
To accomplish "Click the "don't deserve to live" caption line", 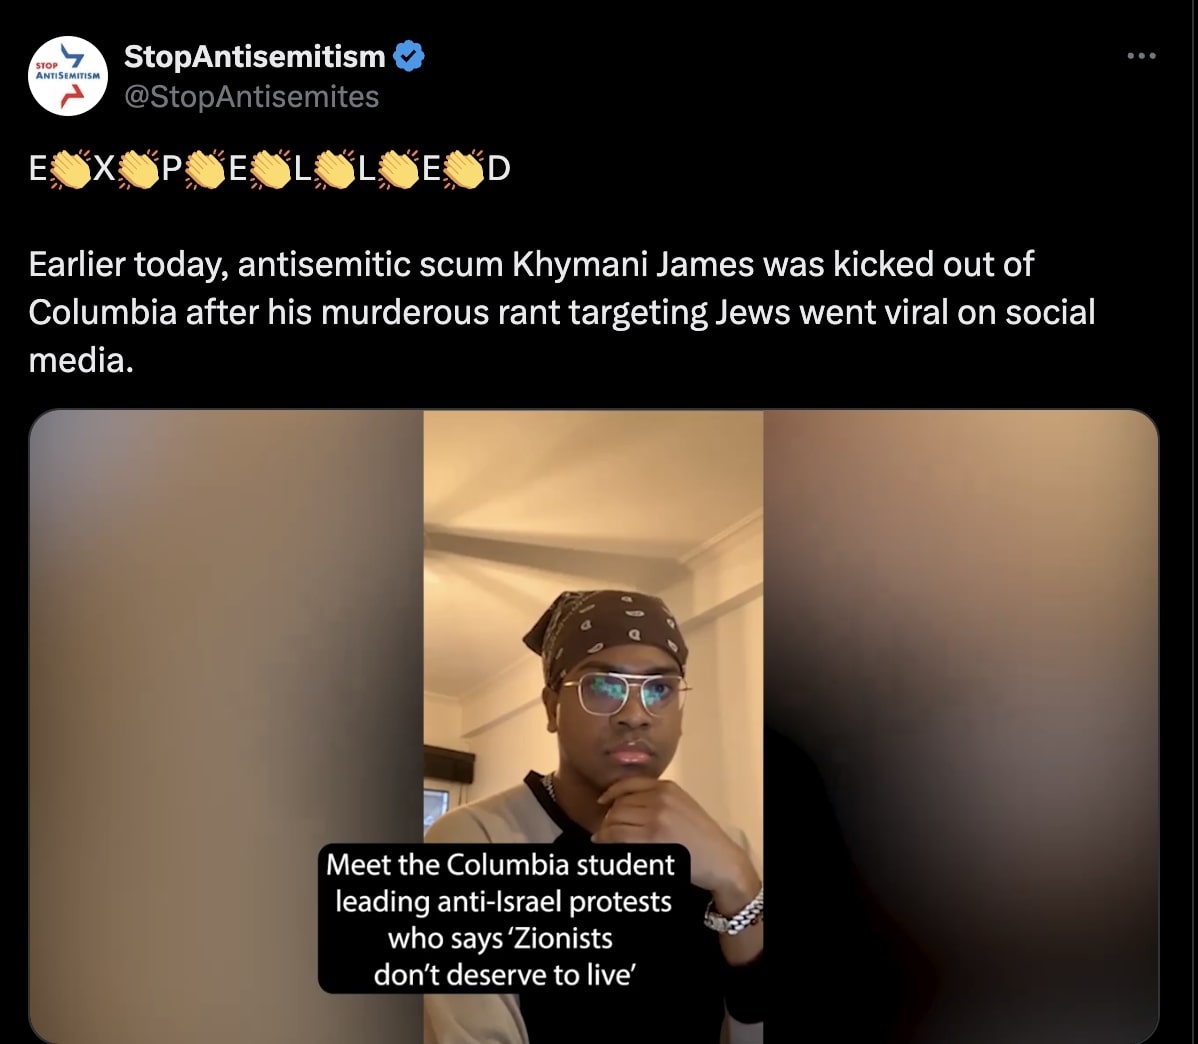I will 504,974.
